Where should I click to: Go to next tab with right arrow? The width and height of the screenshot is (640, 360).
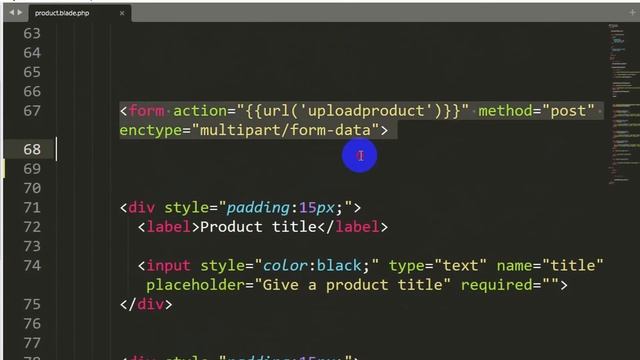[19, 13]
